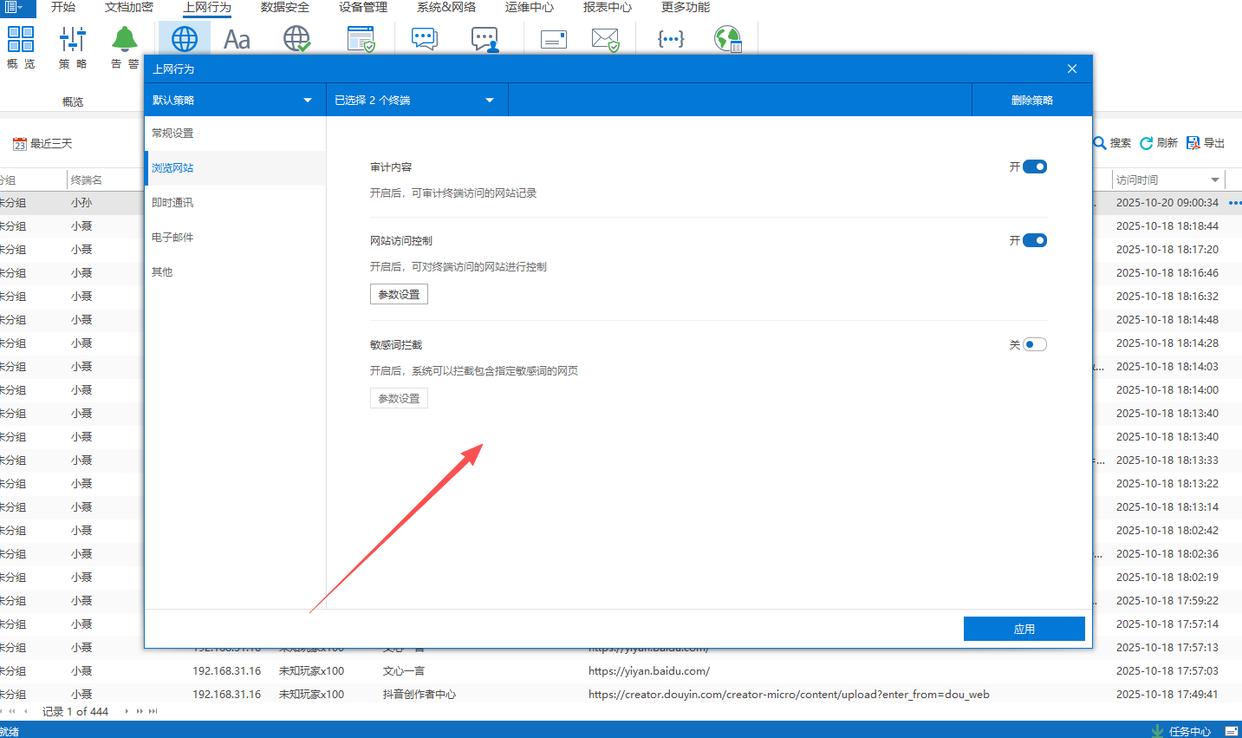Select 即时通讯 in the left sidebar

[172, 203]
